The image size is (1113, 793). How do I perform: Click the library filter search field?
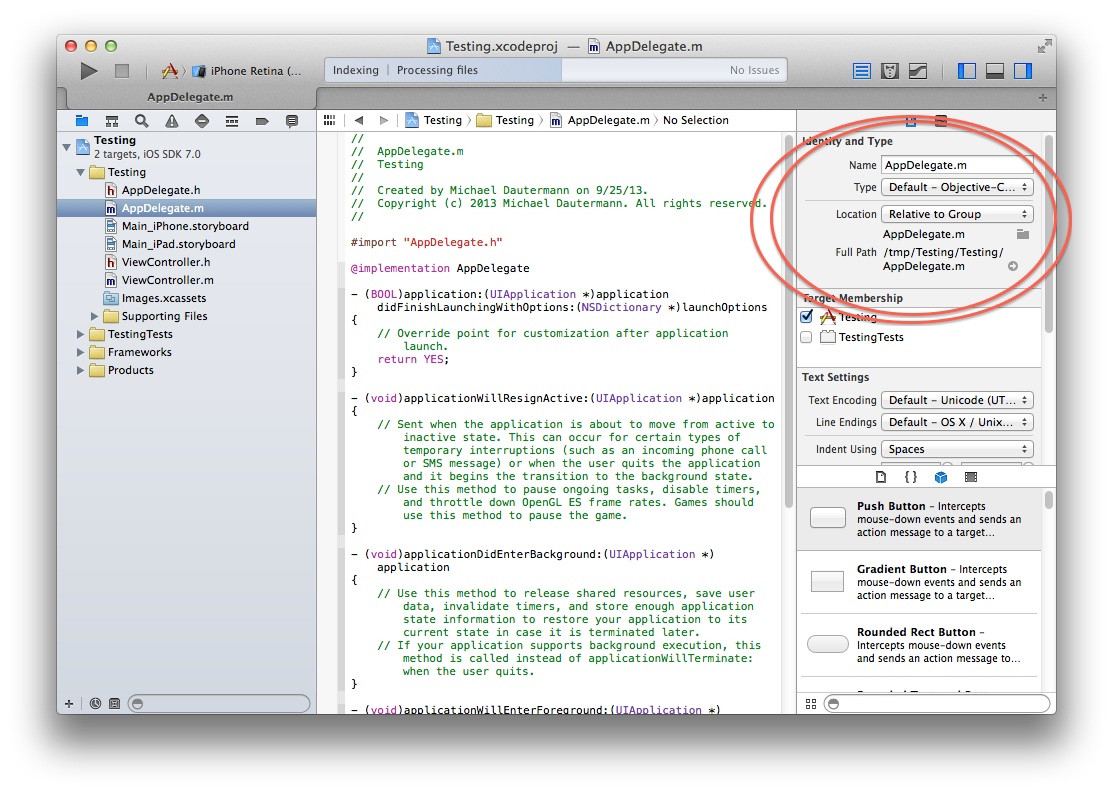pyautogui.click(x=937, y=704)
